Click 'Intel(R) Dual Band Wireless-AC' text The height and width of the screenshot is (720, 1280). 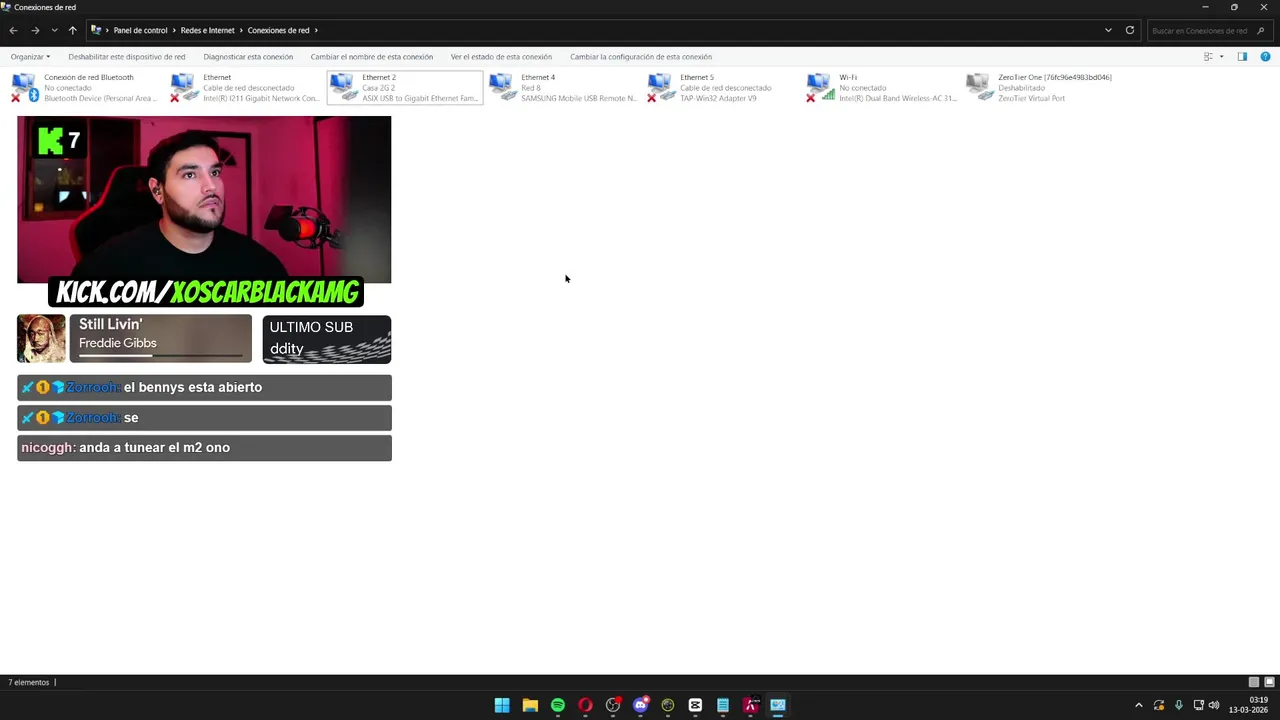coord(897,98)
